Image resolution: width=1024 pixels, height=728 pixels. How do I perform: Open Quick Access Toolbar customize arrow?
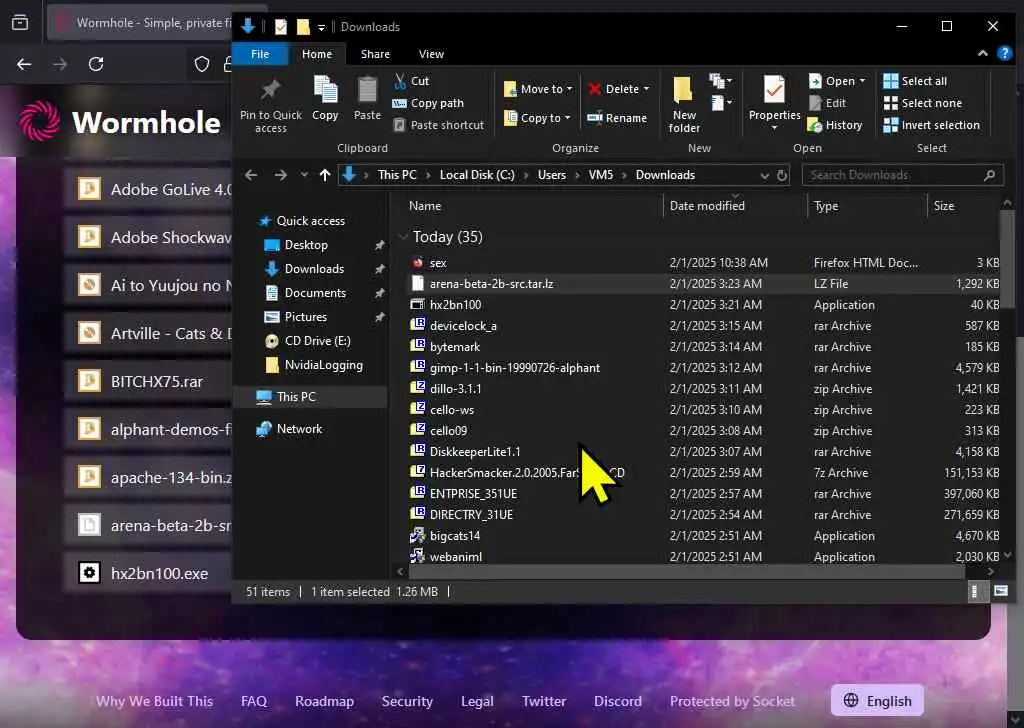click(x=321, y=27)
